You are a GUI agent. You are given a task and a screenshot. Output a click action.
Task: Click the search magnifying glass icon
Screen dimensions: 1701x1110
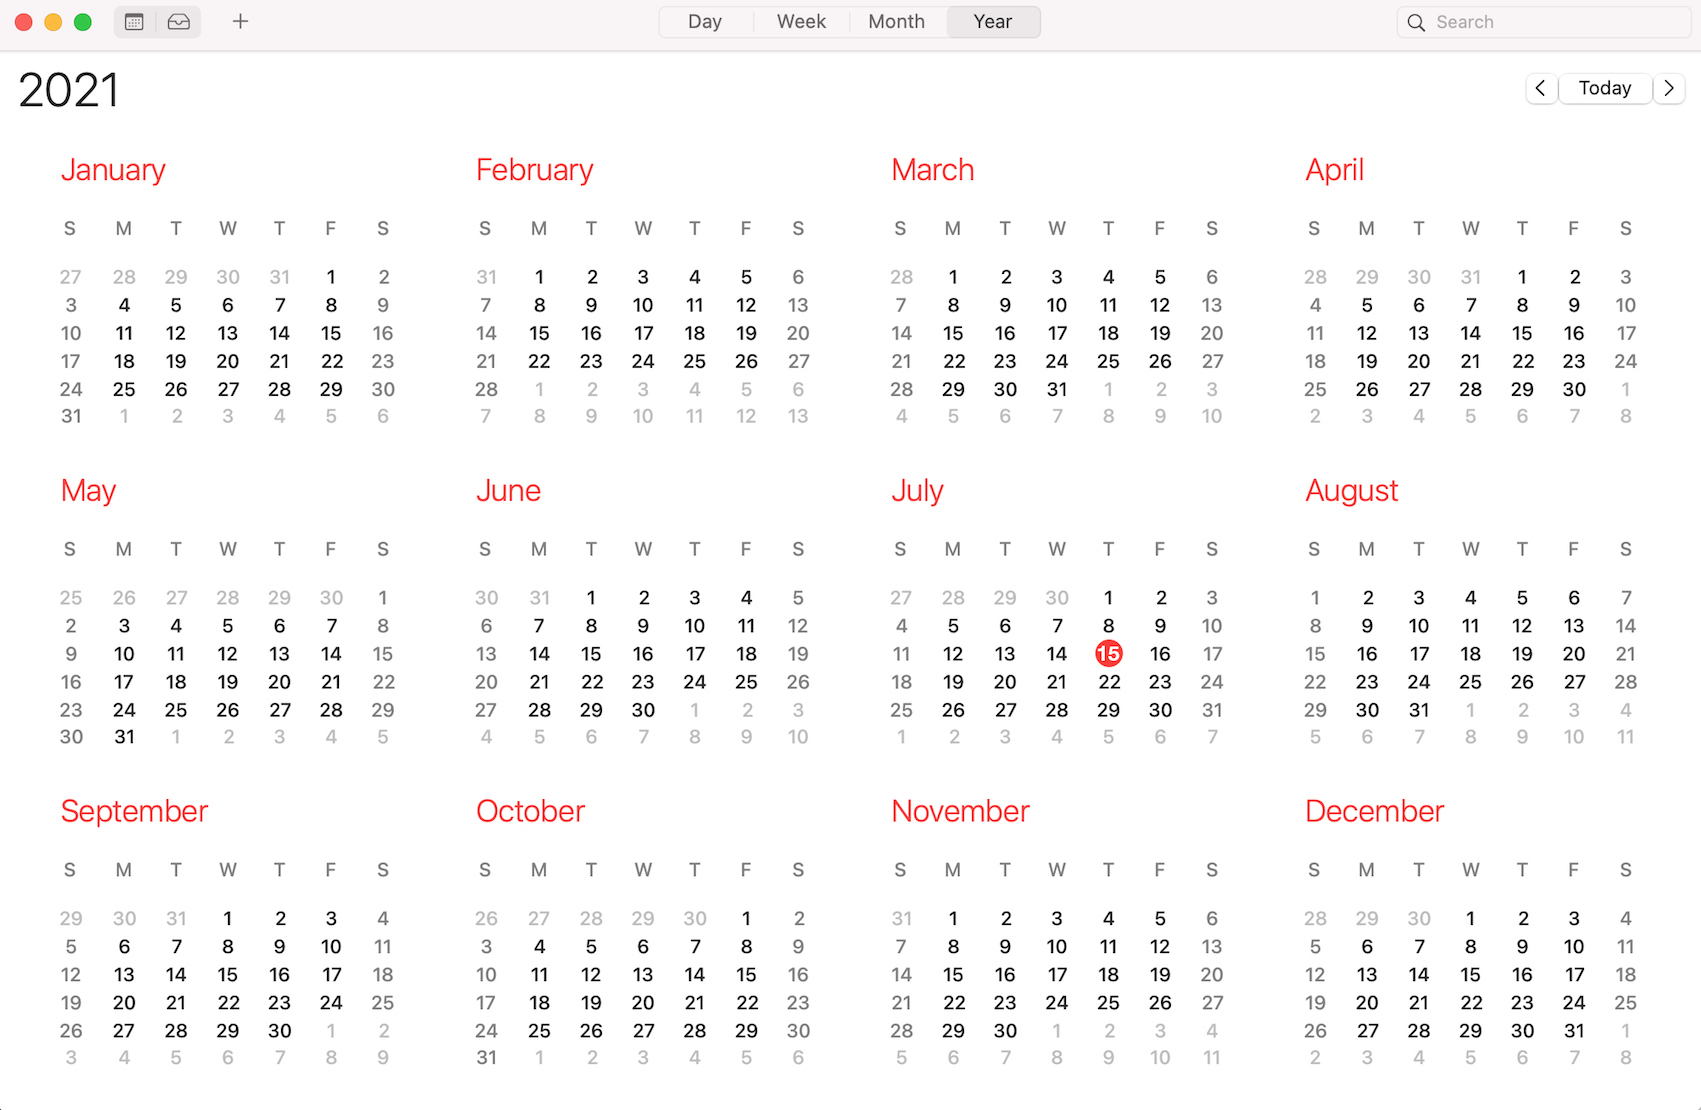pyautogui.click(x=1416, y=22)
